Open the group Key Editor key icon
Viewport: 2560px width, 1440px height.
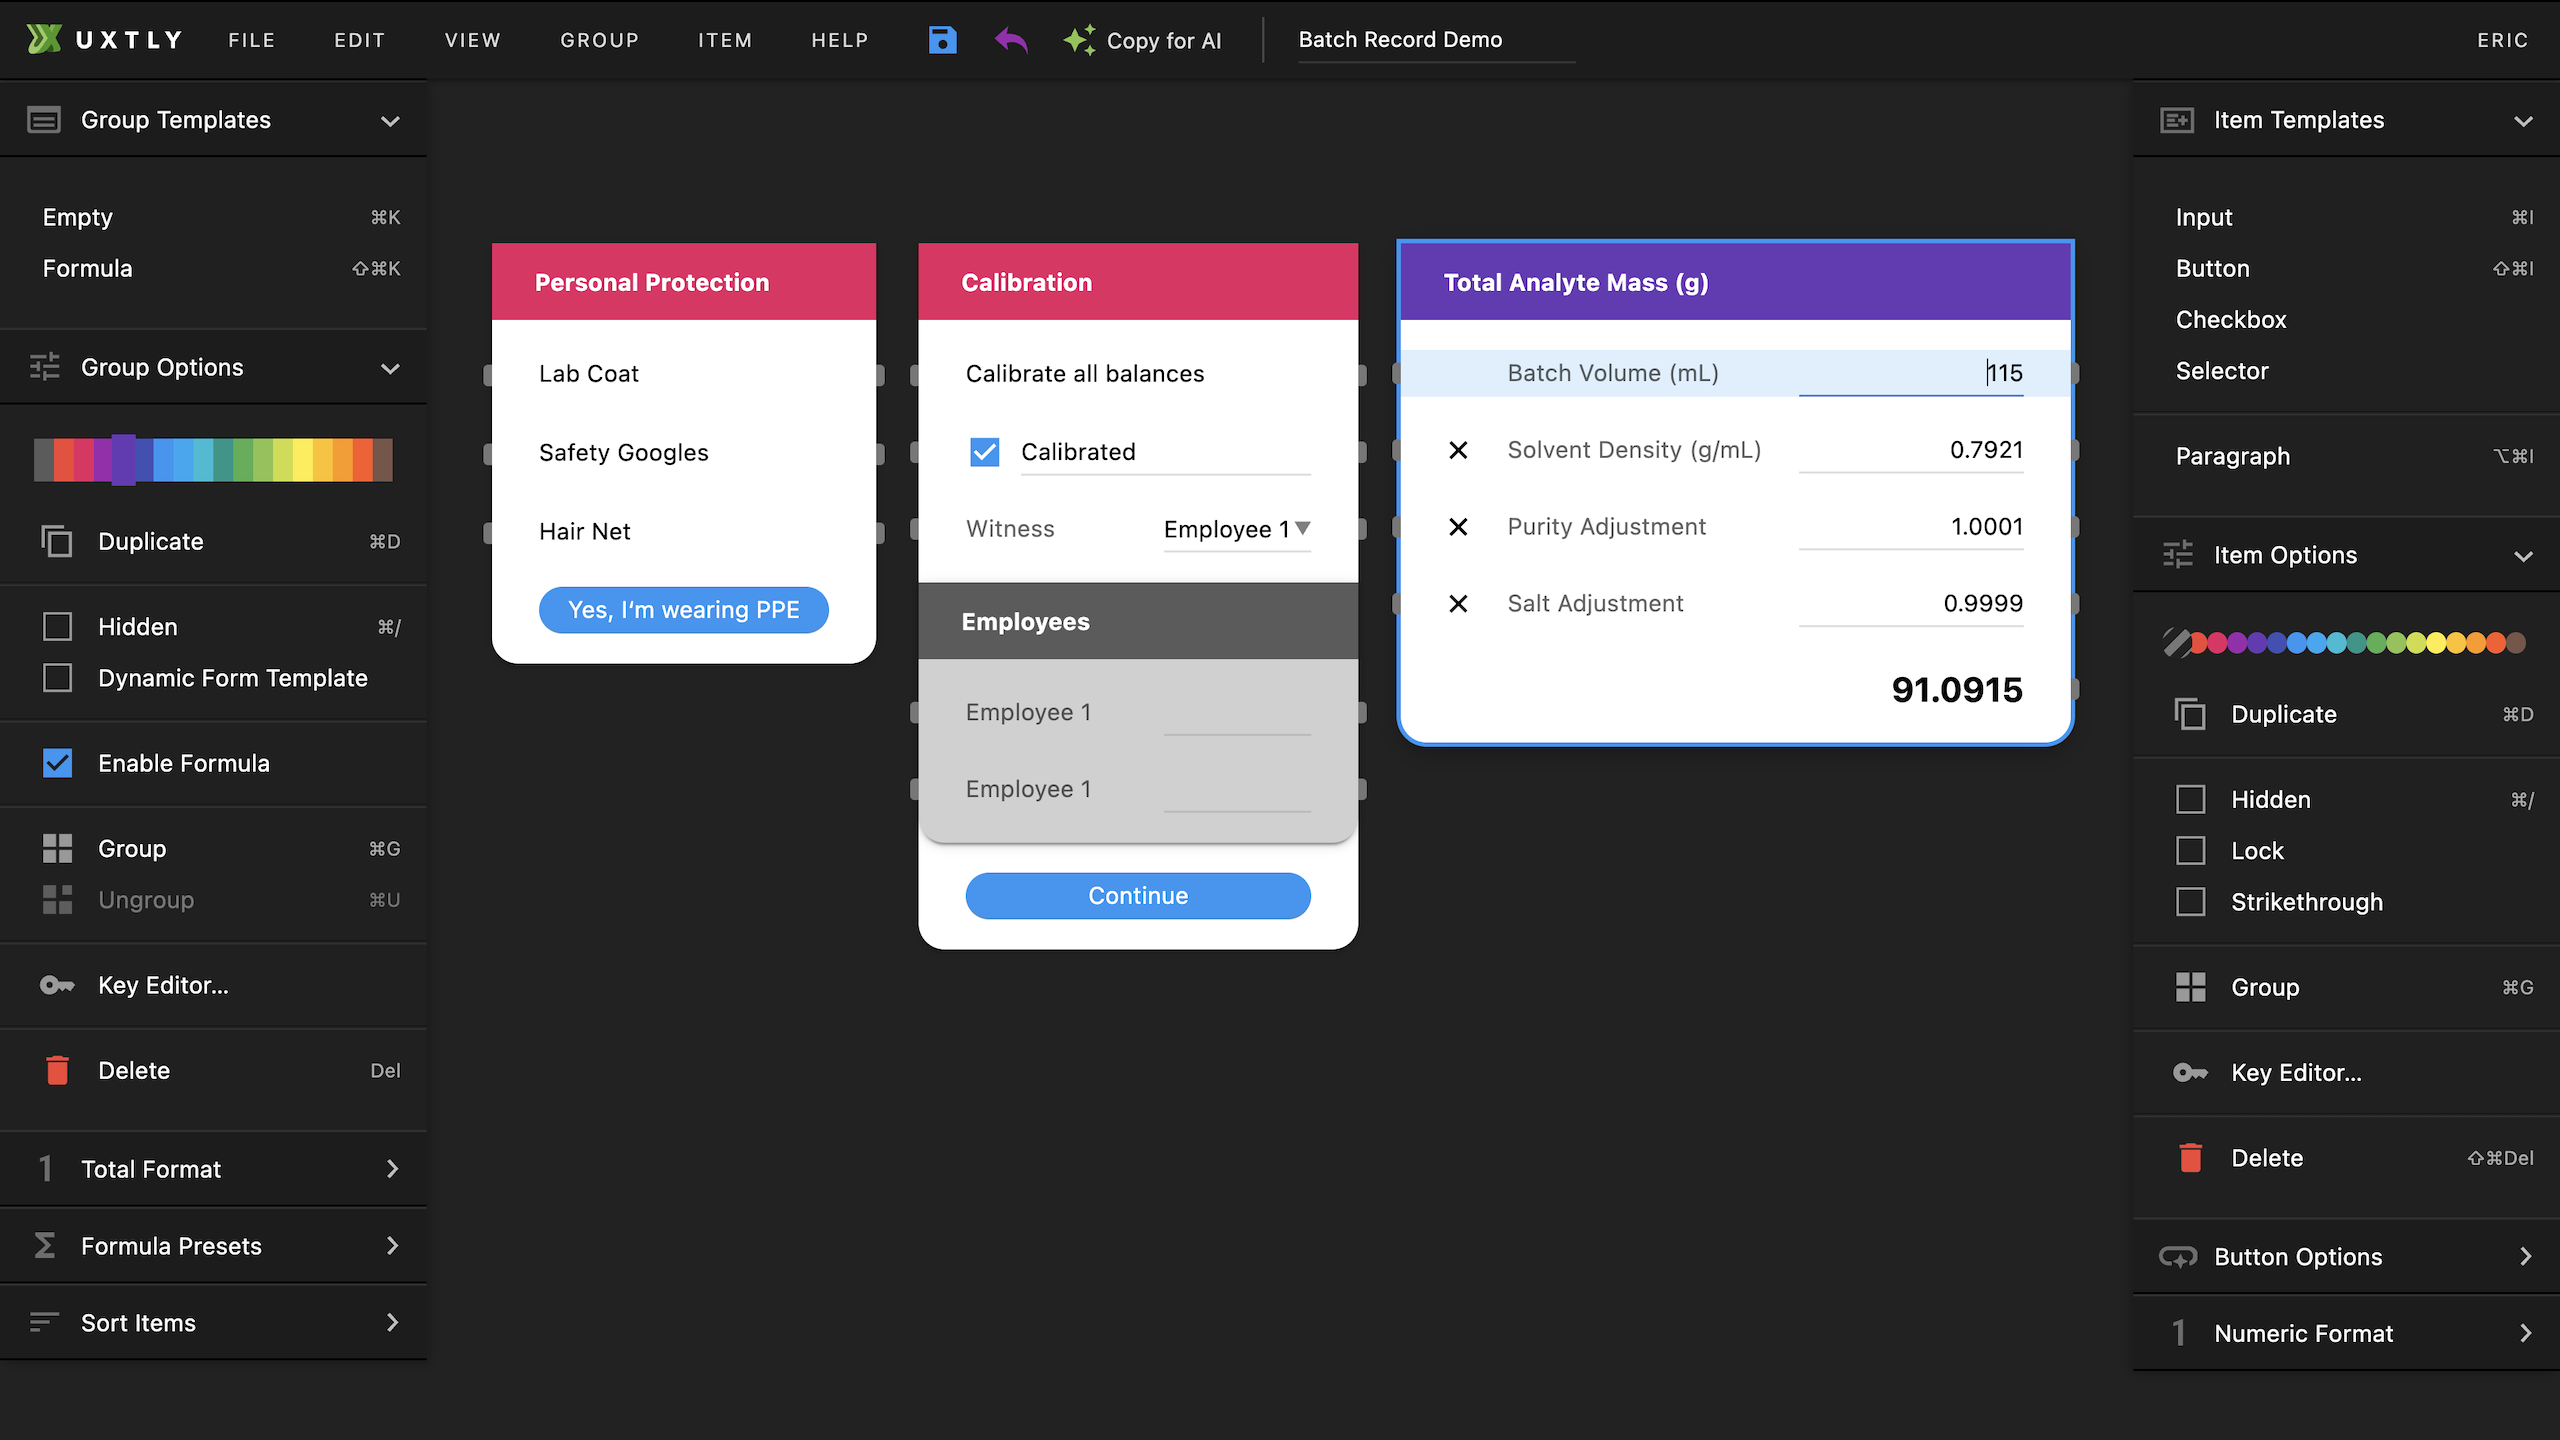57,985
